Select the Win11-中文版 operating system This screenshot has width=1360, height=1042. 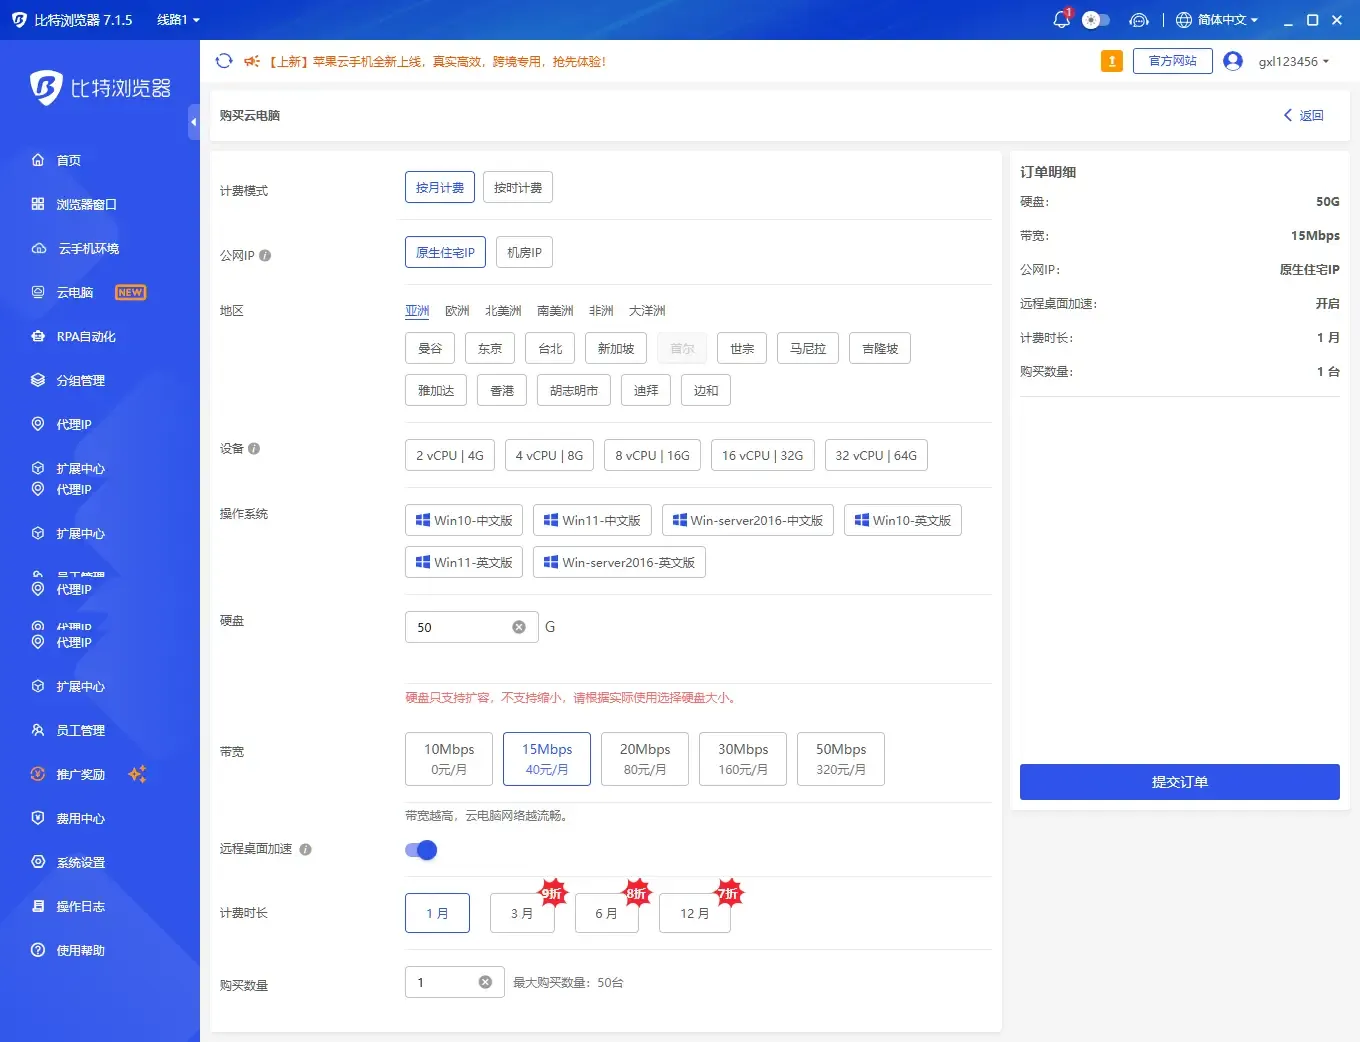pyautogui.click(x=592, y=521)
